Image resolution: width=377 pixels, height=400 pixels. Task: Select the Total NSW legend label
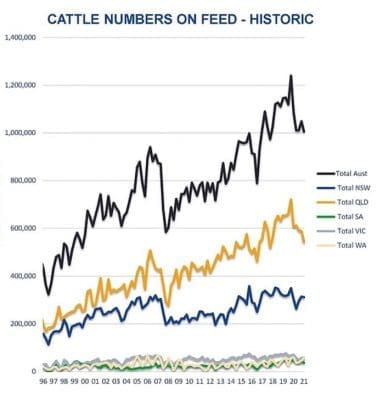coord(353,188)
